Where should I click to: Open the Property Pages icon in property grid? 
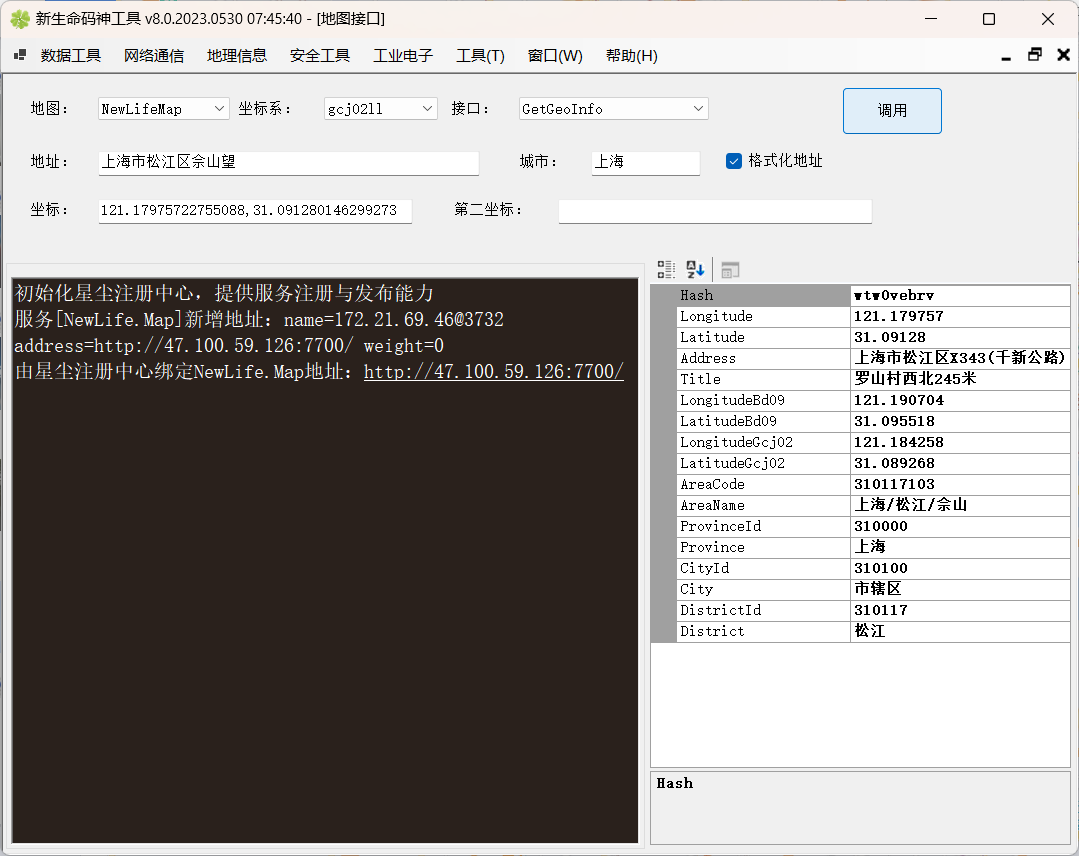click(x=730, y=270)
